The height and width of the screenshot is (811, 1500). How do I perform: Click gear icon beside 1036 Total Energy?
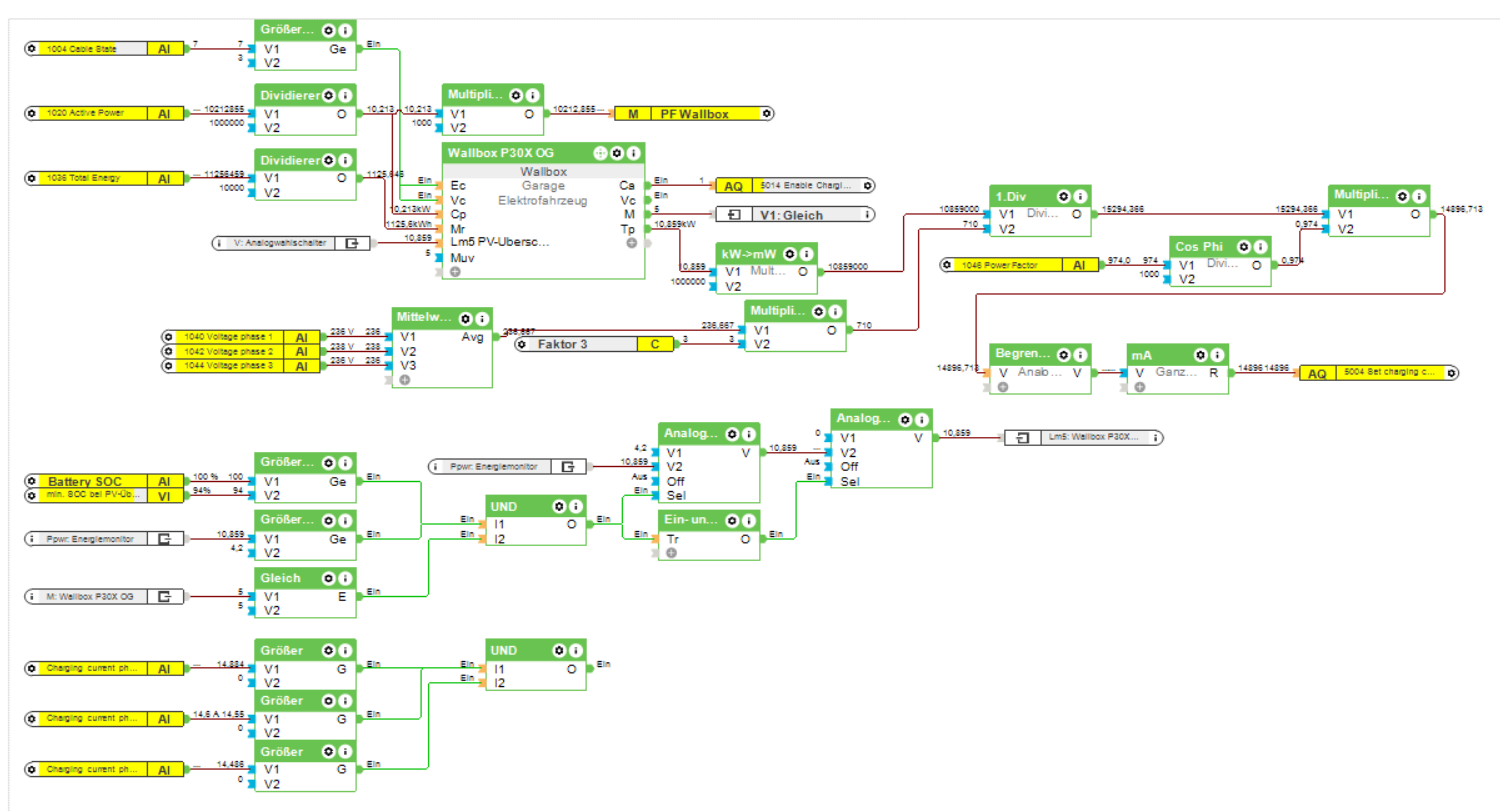pos(30,178)
